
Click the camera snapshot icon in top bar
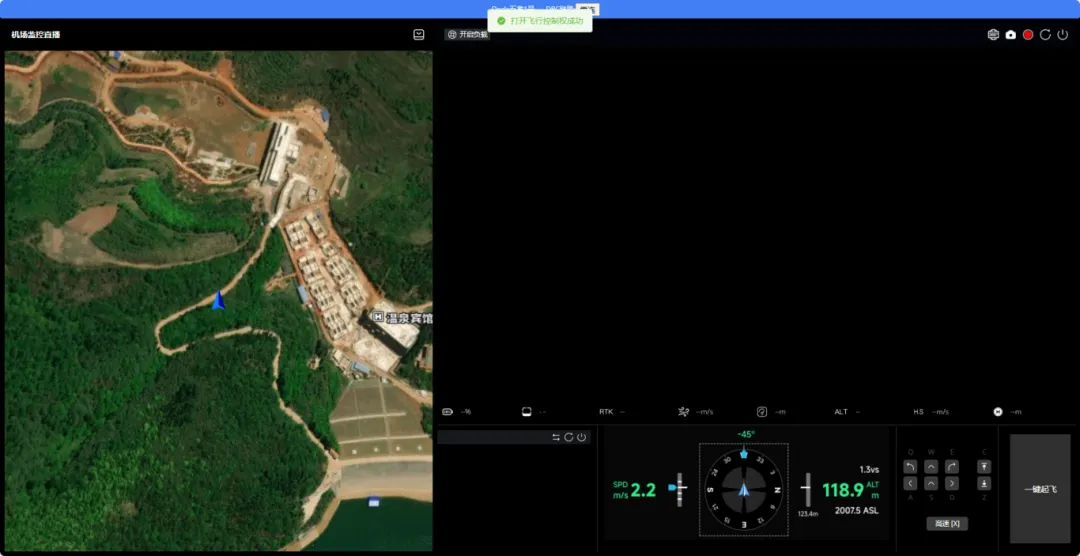tap(1010, 35)
